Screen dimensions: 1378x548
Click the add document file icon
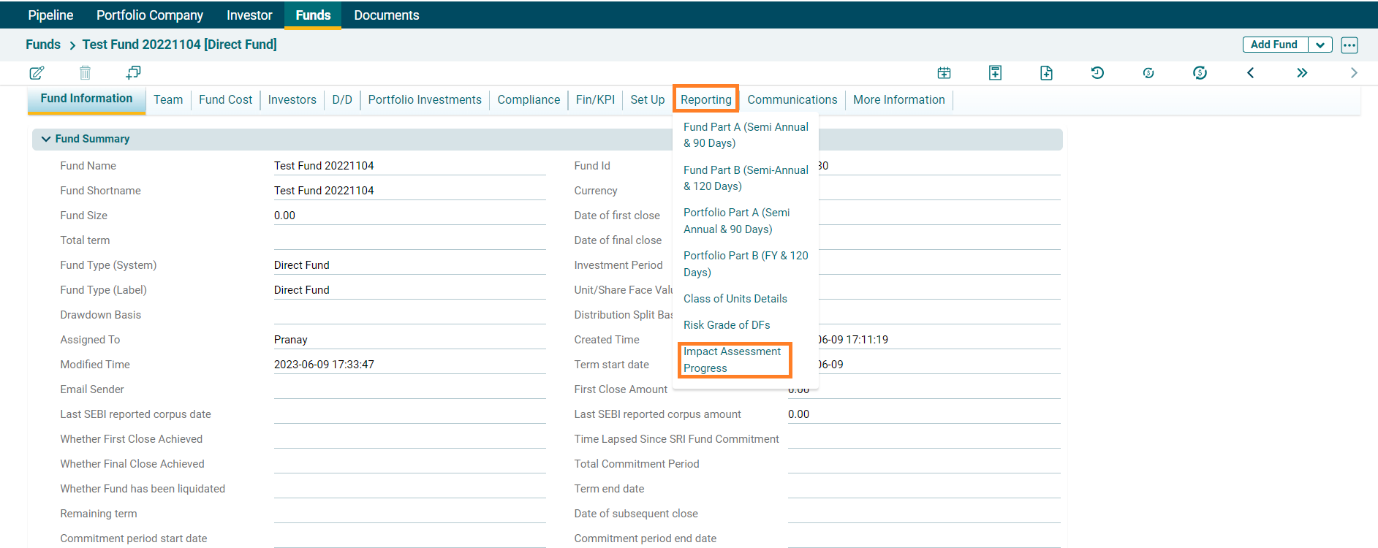click(1046, 73)
